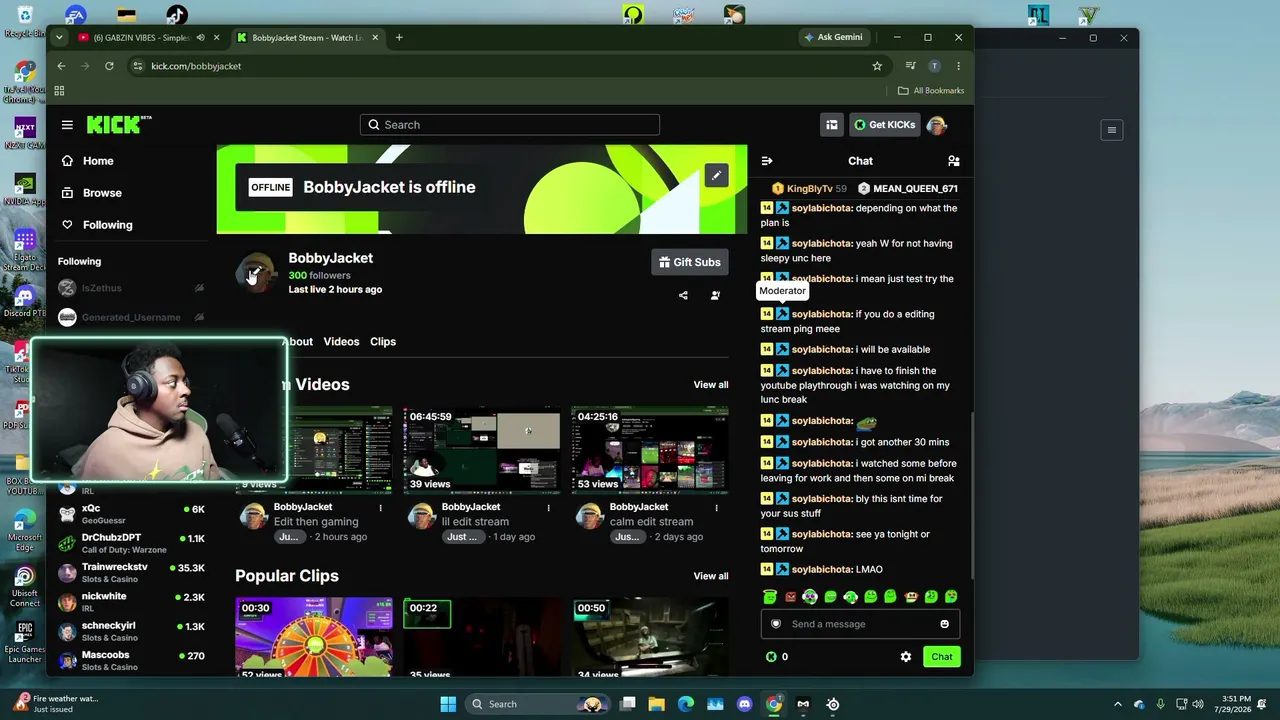Open File Explorer from the taskbar

pos(657,704)
